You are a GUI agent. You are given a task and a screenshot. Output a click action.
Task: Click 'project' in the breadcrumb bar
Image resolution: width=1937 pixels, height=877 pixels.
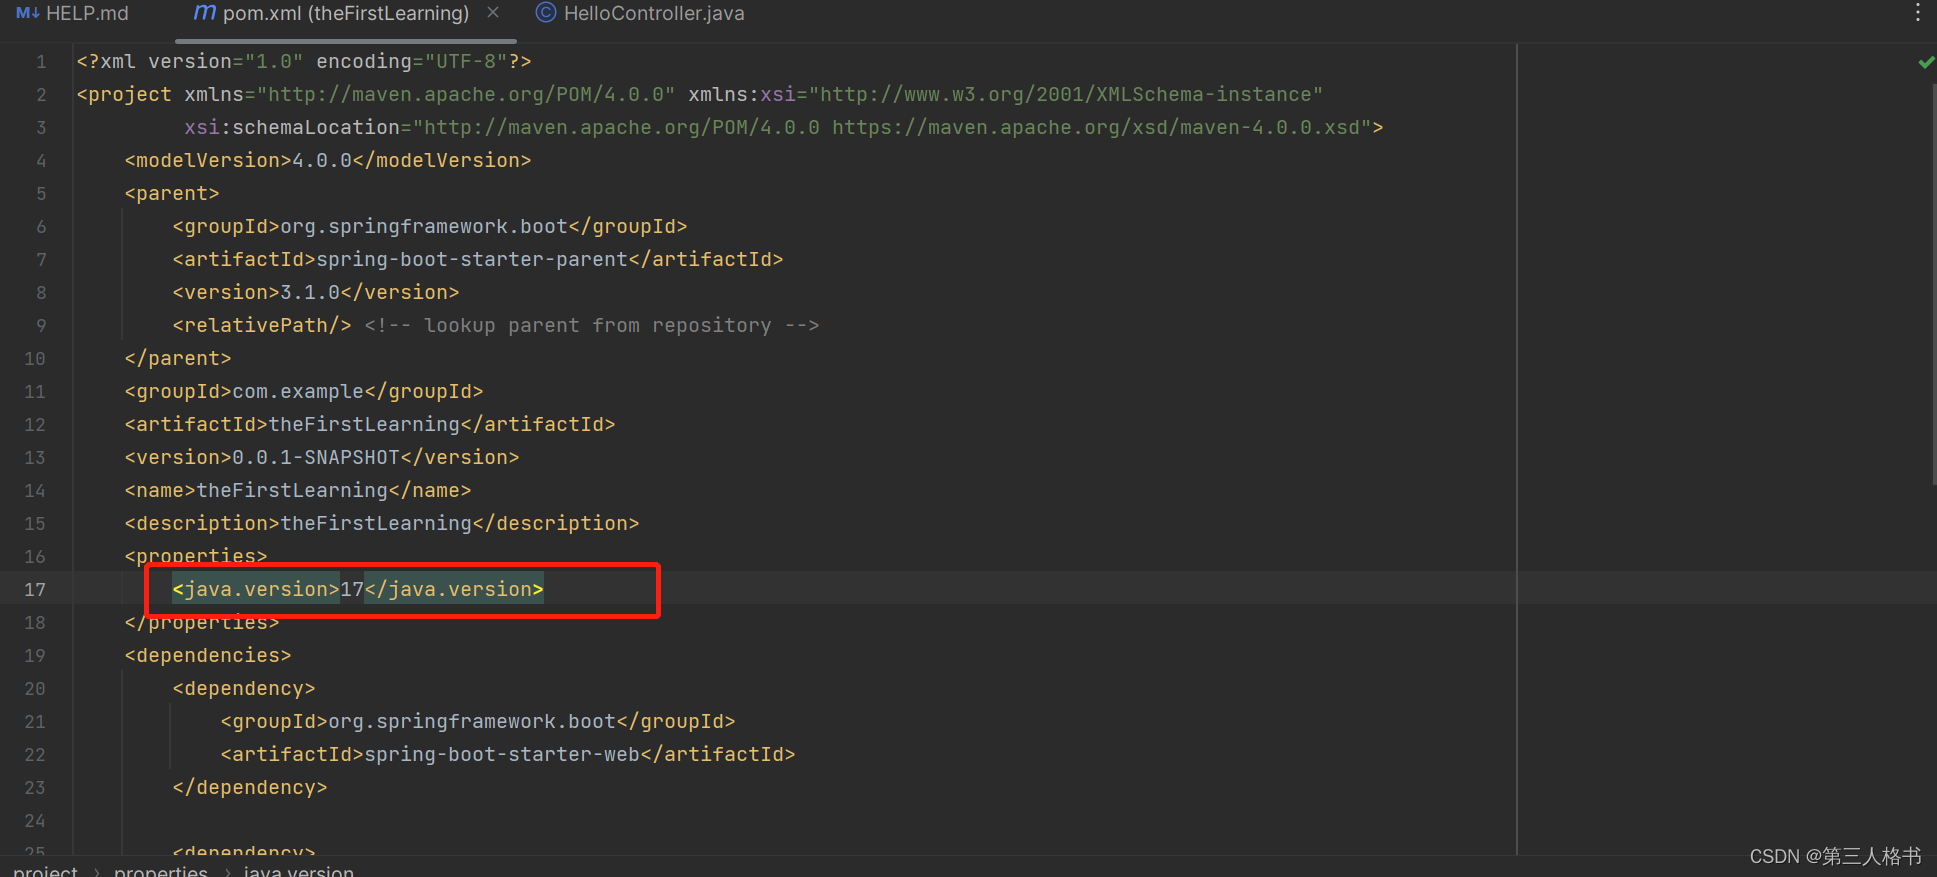[x=45, y=870]
